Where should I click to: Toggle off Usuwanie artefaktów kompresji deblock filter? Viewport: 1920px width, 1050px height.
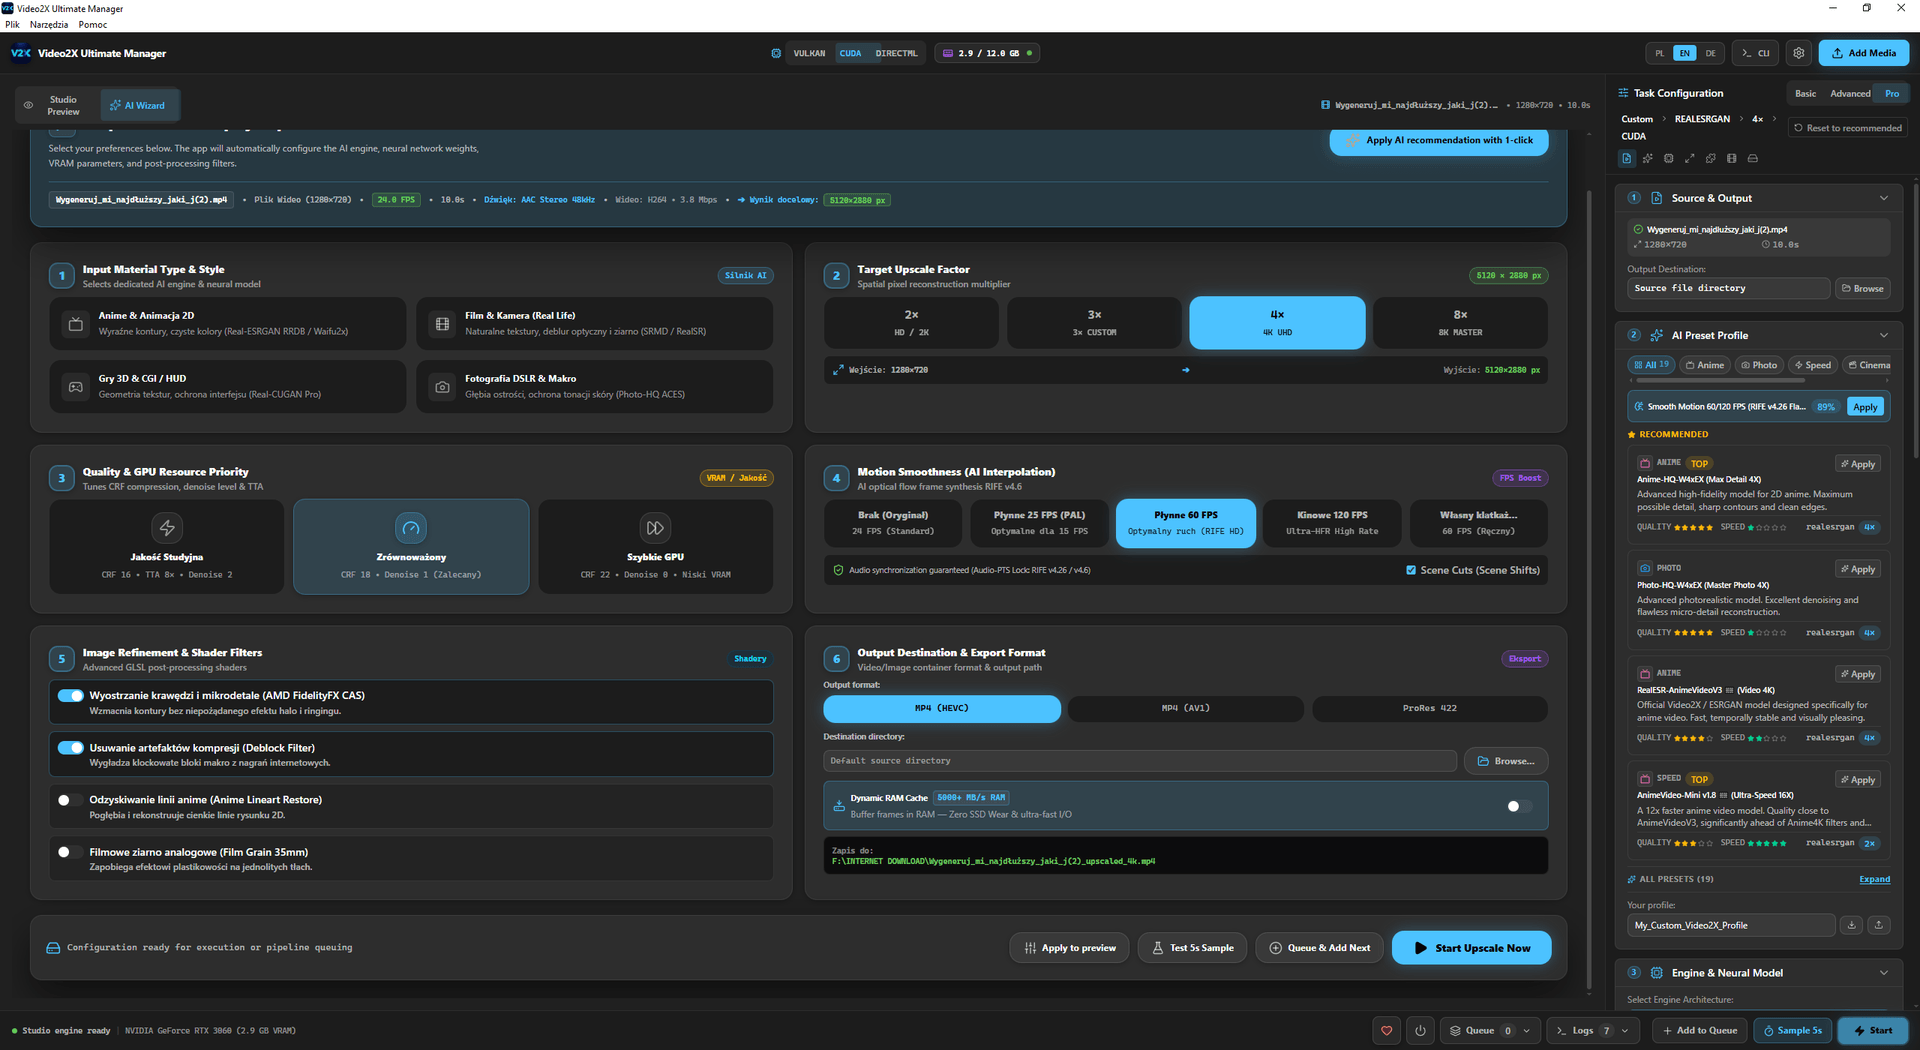[70, 748]
